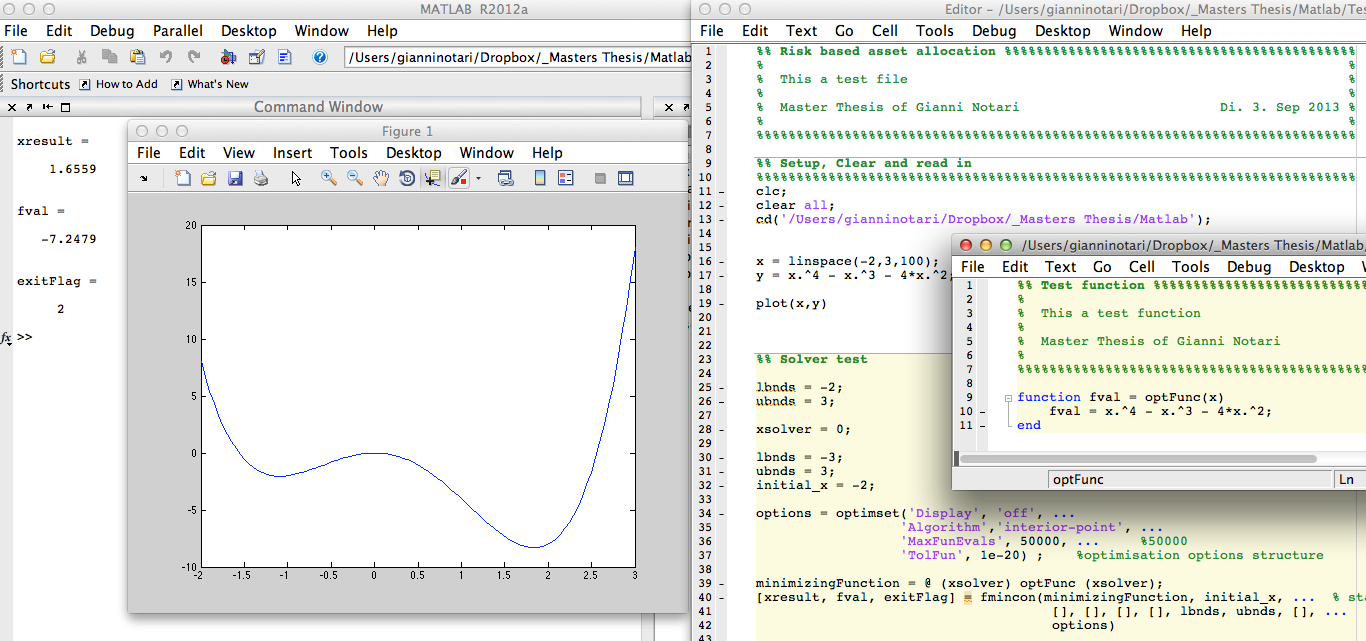Open the Insert menu in Figure 1
The width and height of the screenshot is (1366, 641).
click(292, 152)
